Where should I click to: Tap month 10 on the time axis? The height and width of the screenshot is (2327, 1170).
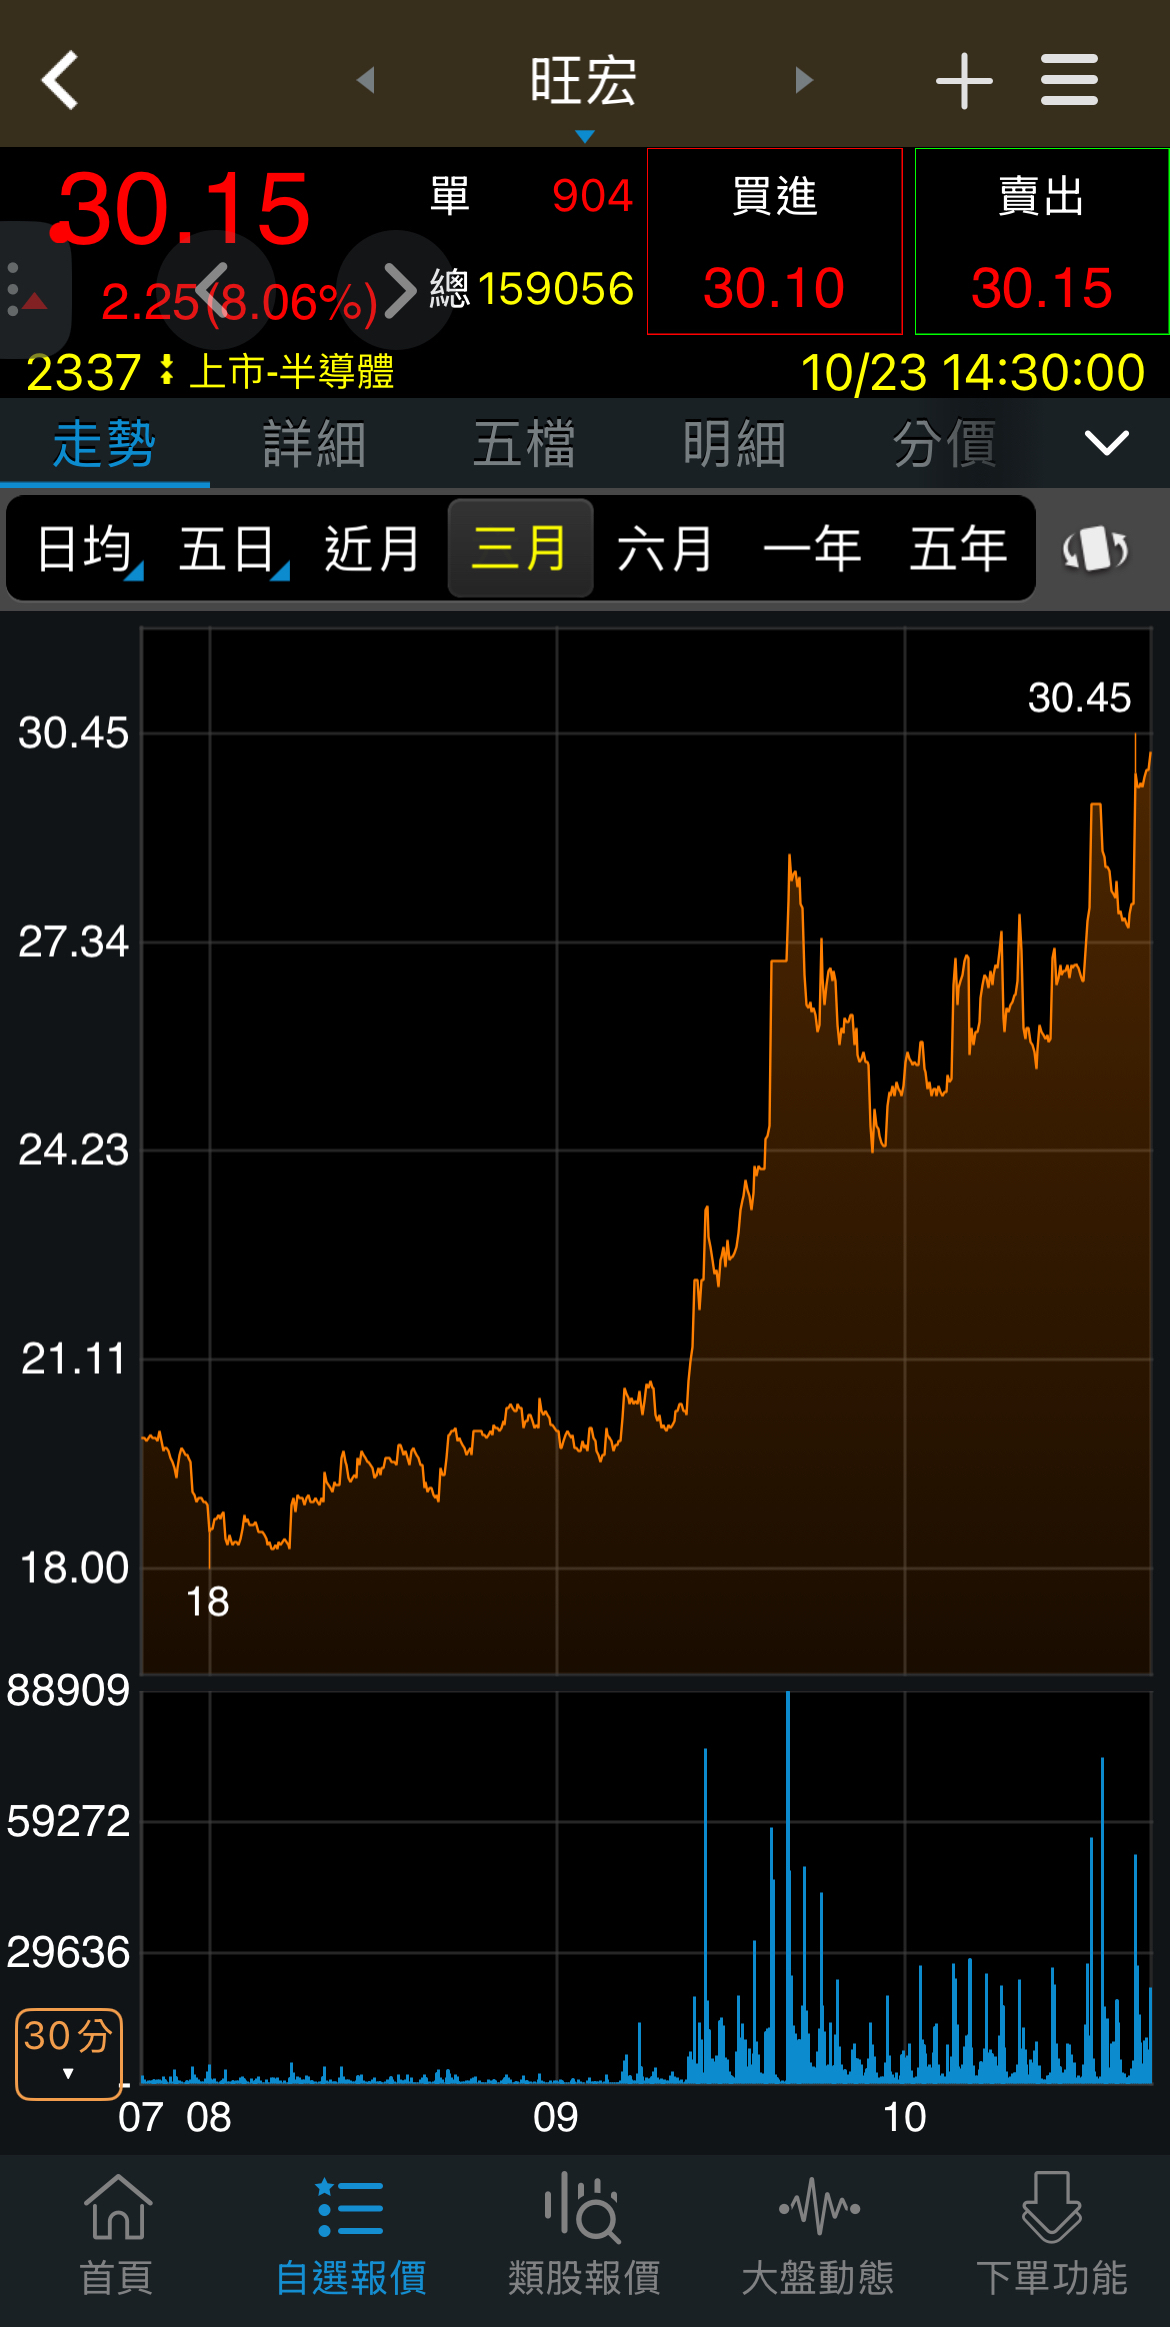point(904,2117)
